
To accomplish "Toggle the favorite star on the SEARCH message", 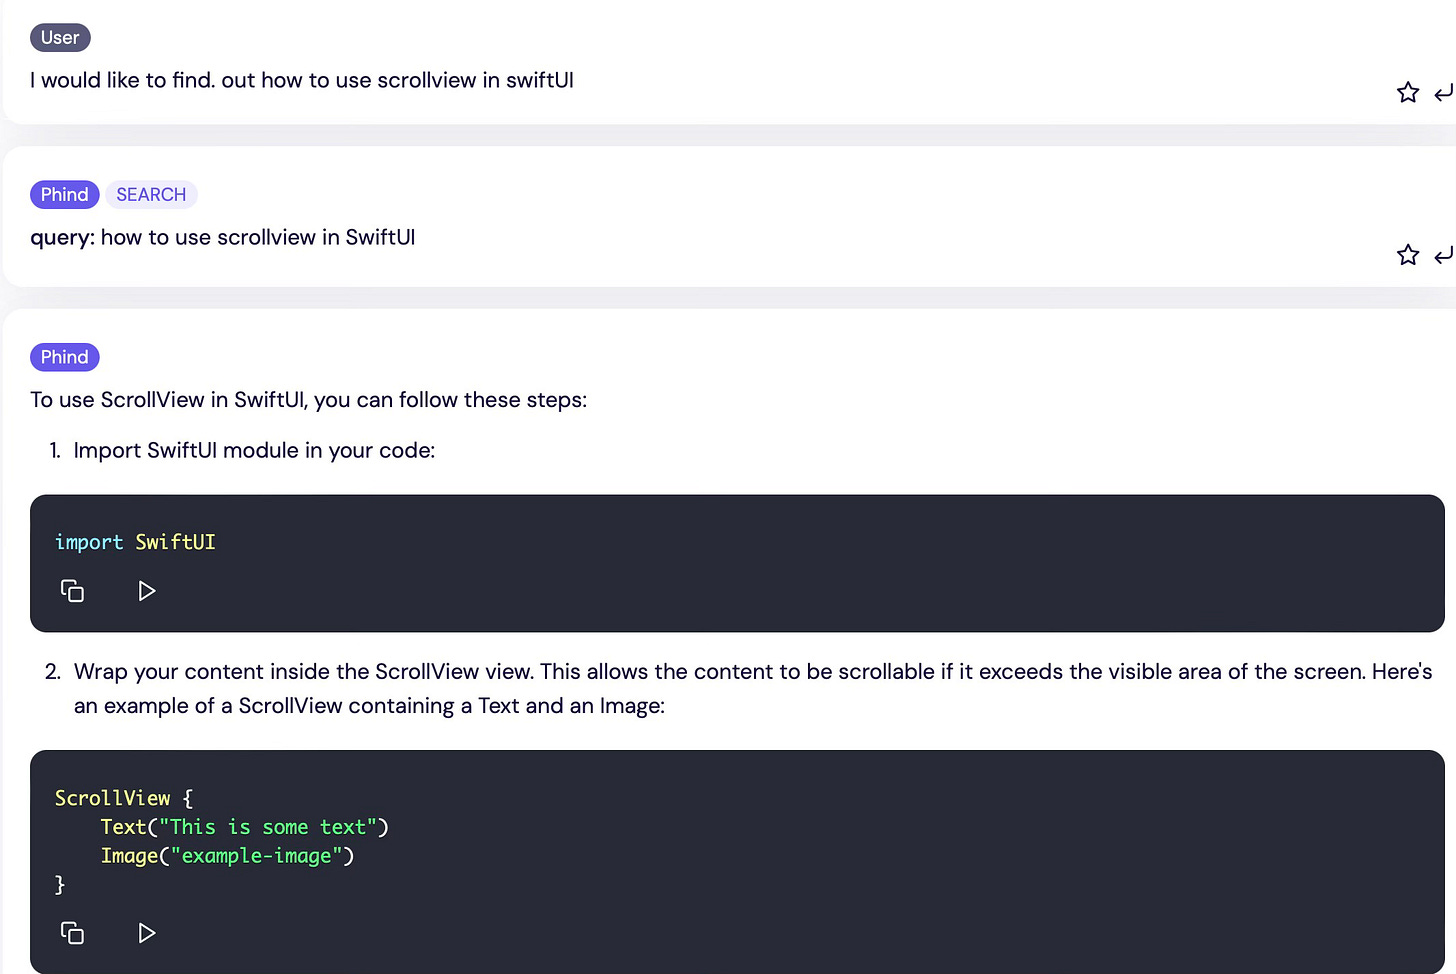I will 1407,255.
